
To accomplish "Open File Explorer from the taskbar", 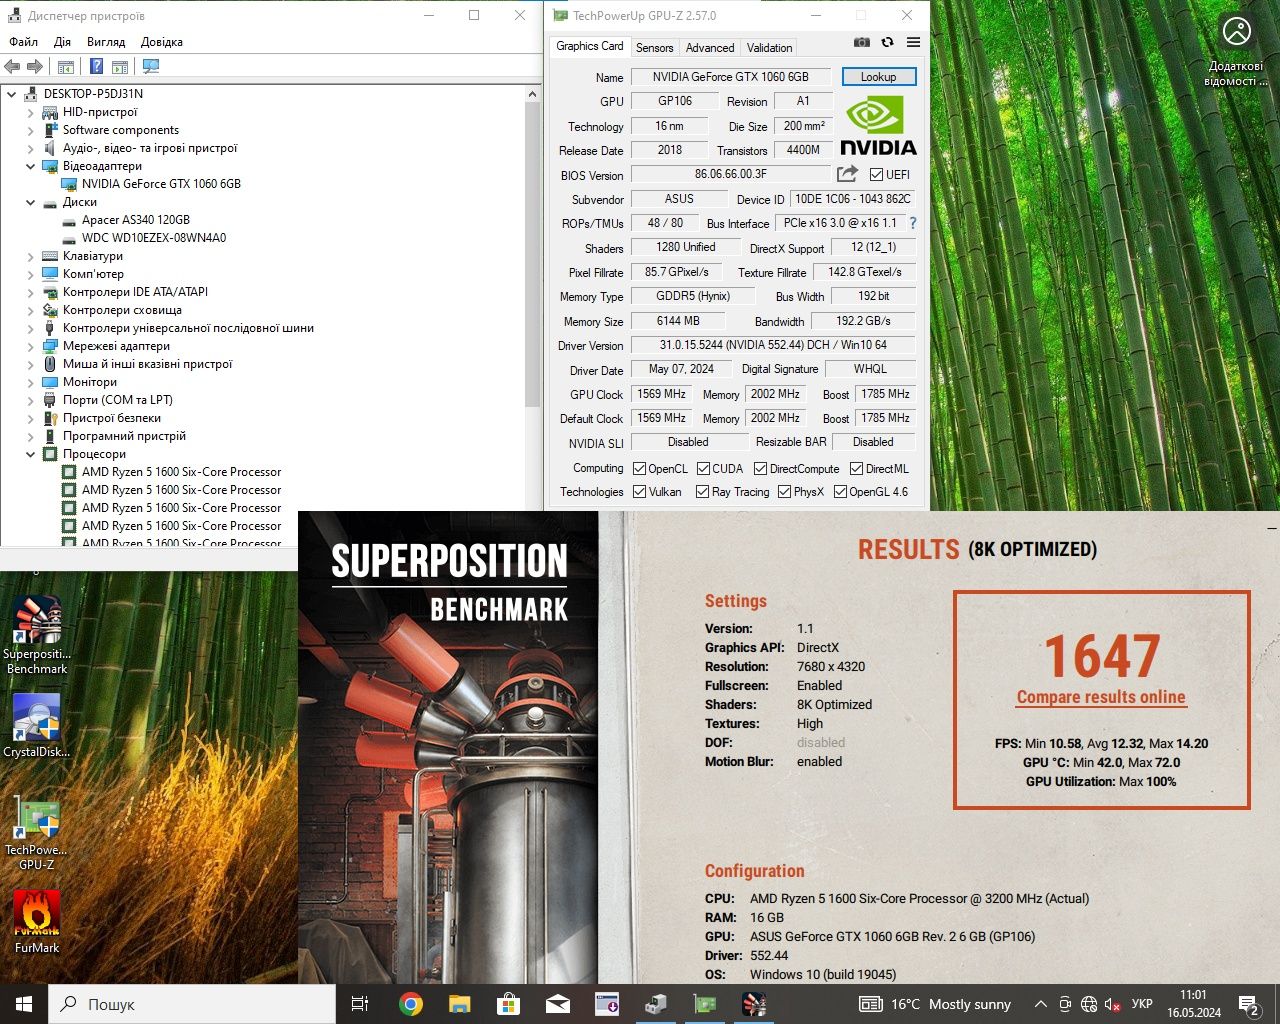I will point(459,1004).
